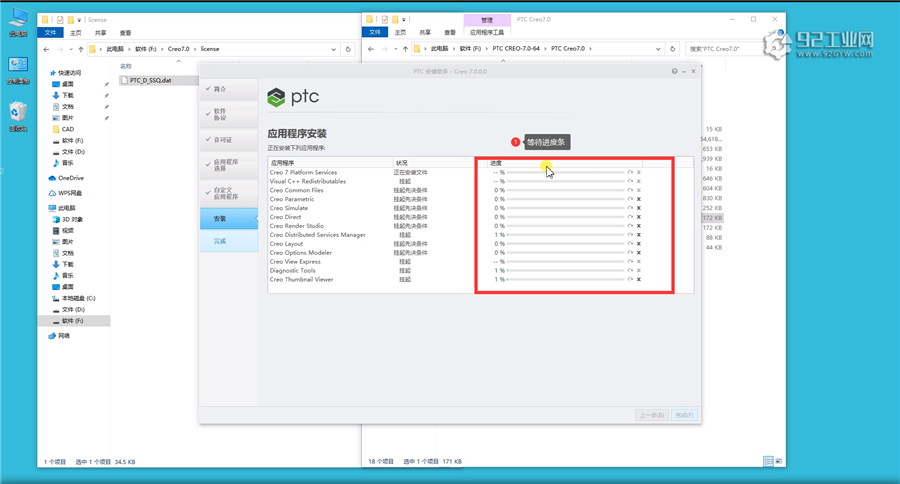This screenshot has width=900, height=484.
Task: Cancel the Creo Simulate installation with its X
Action: click(x=639, y=208)
